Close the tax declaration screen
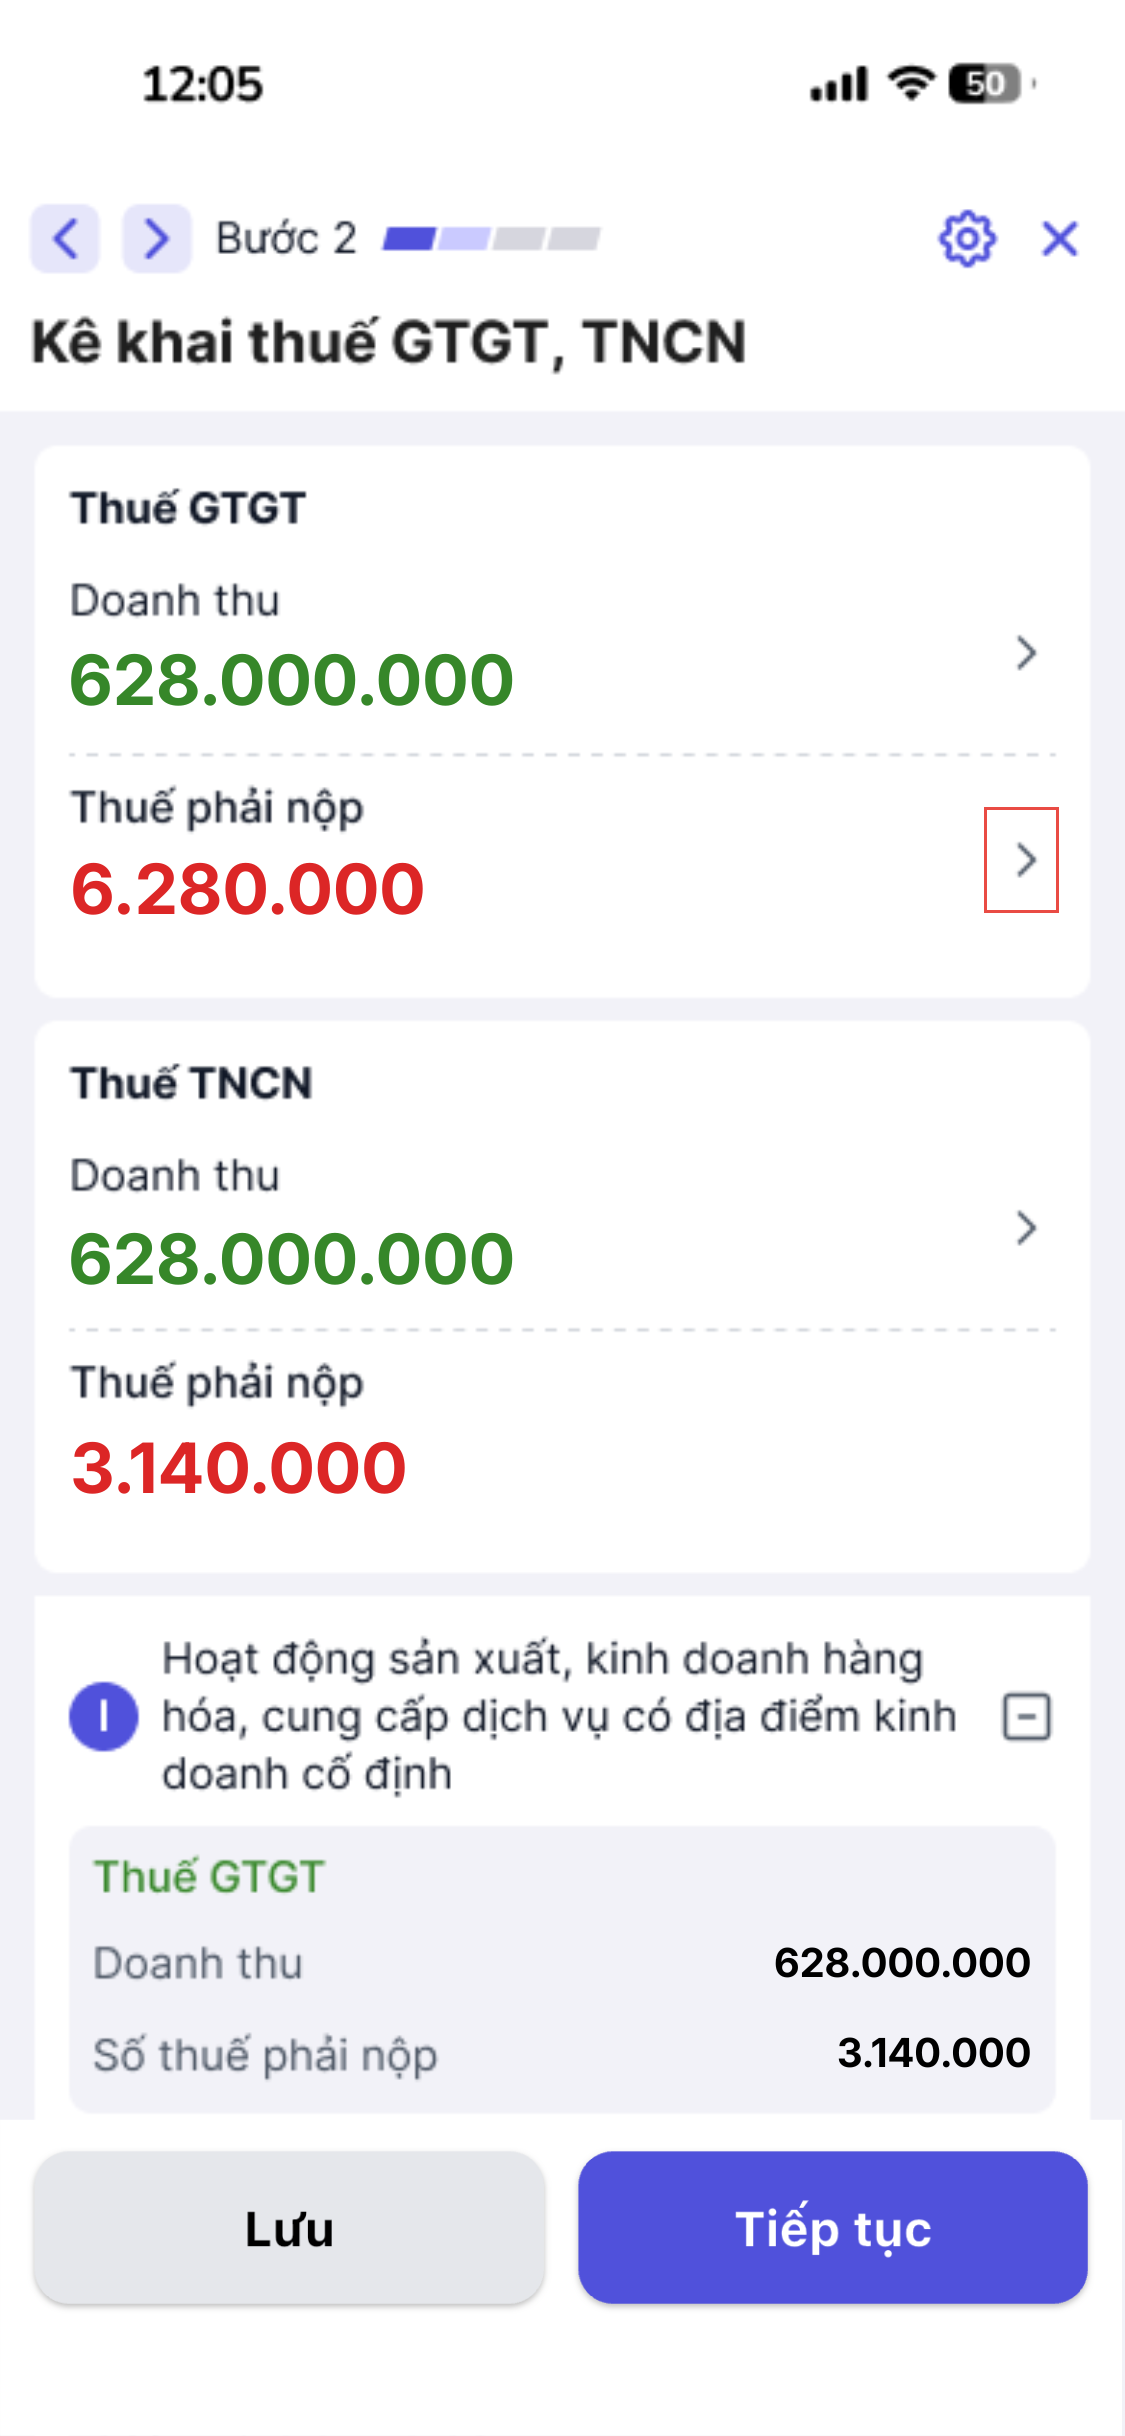 (1059, 239)
